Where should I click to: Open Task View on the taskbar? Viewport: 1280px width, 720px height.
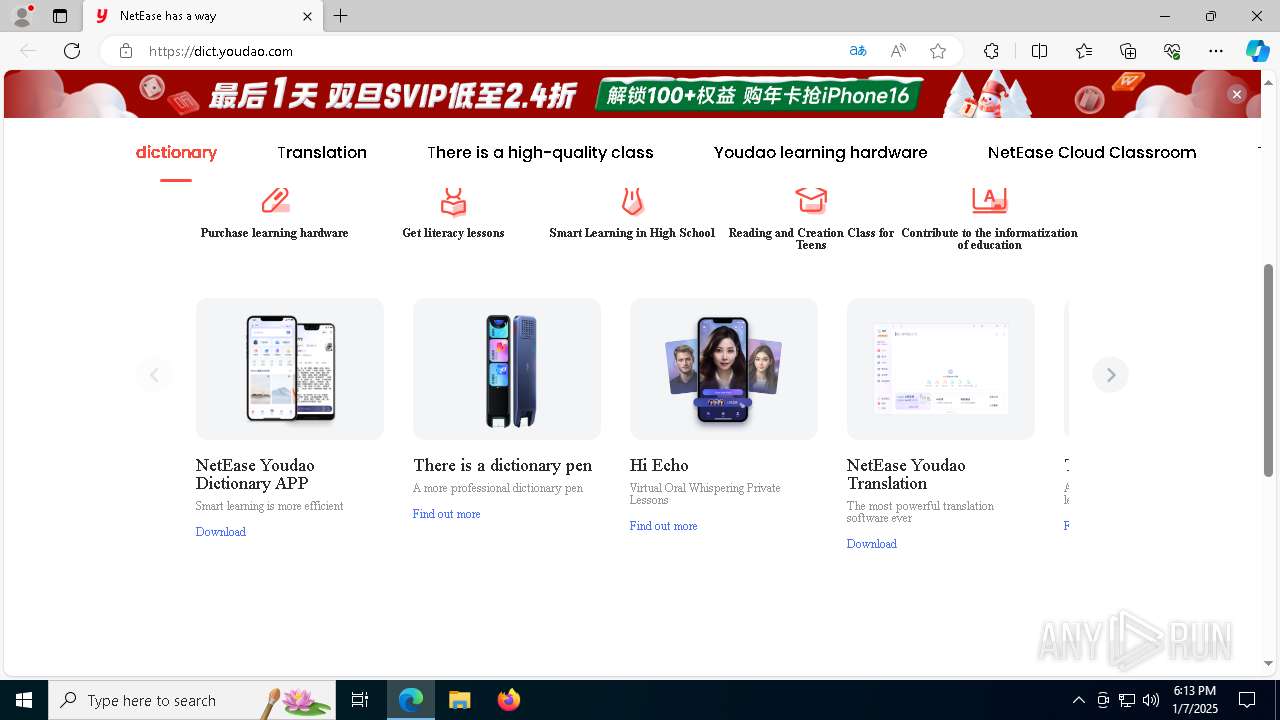point(360,700)
